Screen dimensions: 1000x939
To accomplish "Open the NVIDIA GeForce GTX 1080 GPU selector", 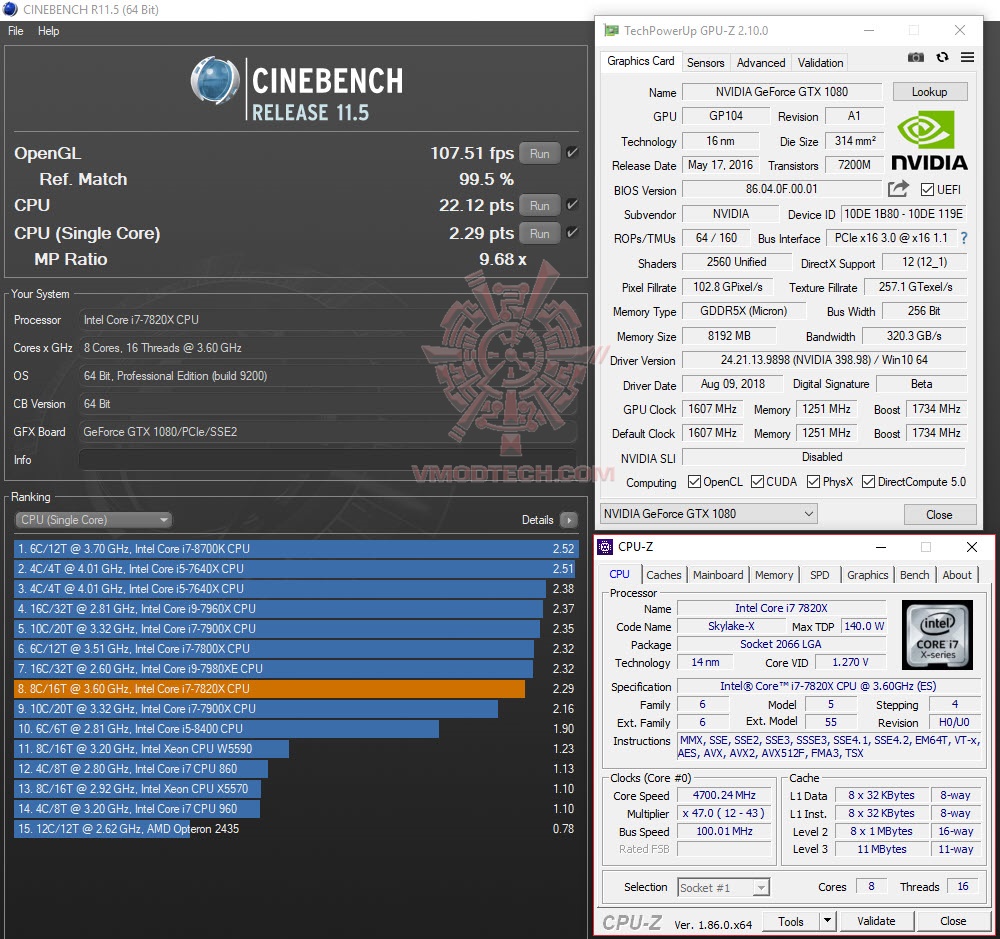I will point(709,514).
